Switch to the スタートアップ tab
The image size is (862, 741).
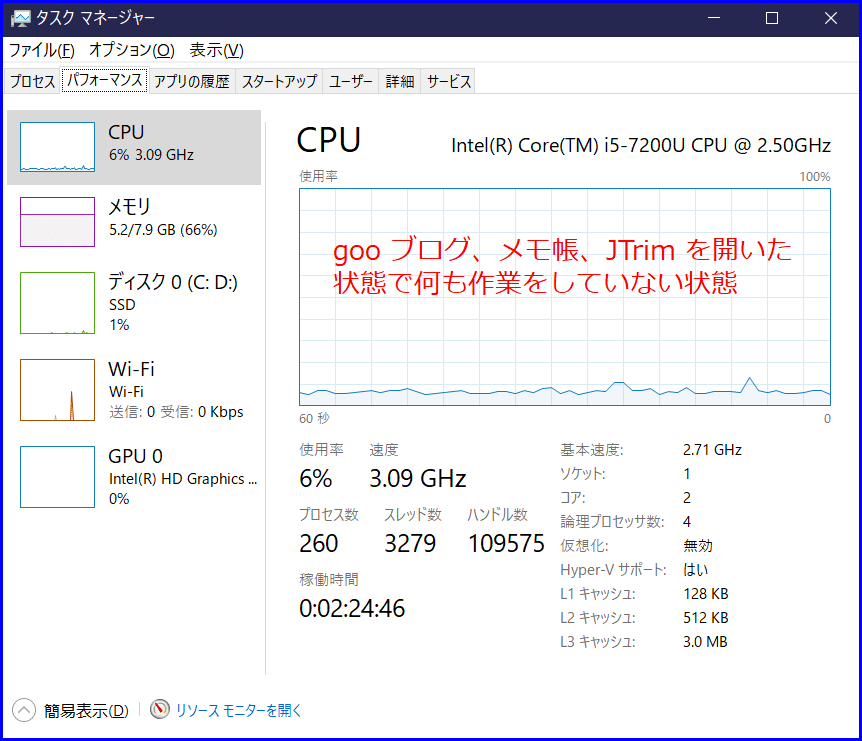tap(279, 81)
